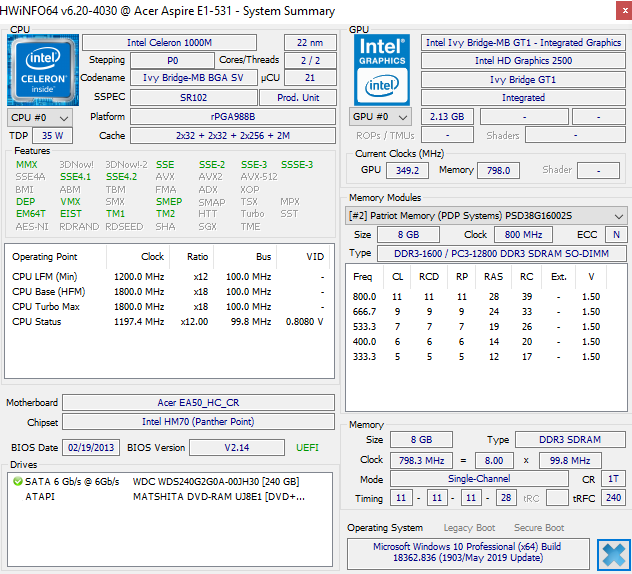The width and height of the screenshot is (632, 574).
Task: Click the Ivy Bridge GT1 field
Action: [523, 79]
